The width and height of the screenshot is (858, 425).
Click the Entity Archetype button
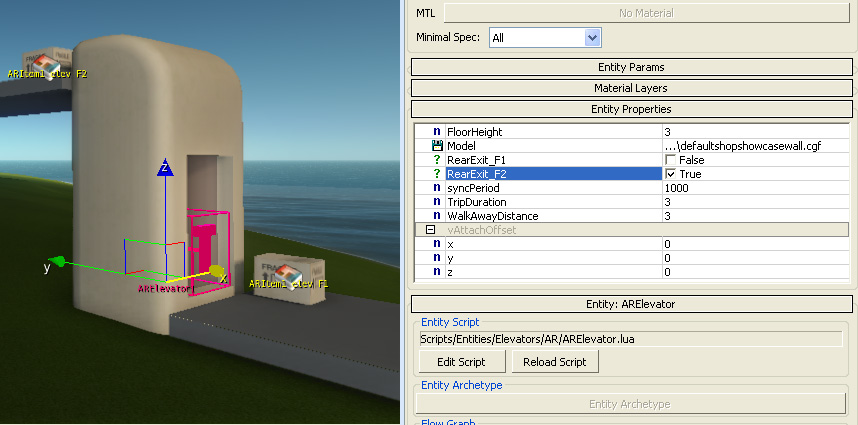click(x=630, y=404)
